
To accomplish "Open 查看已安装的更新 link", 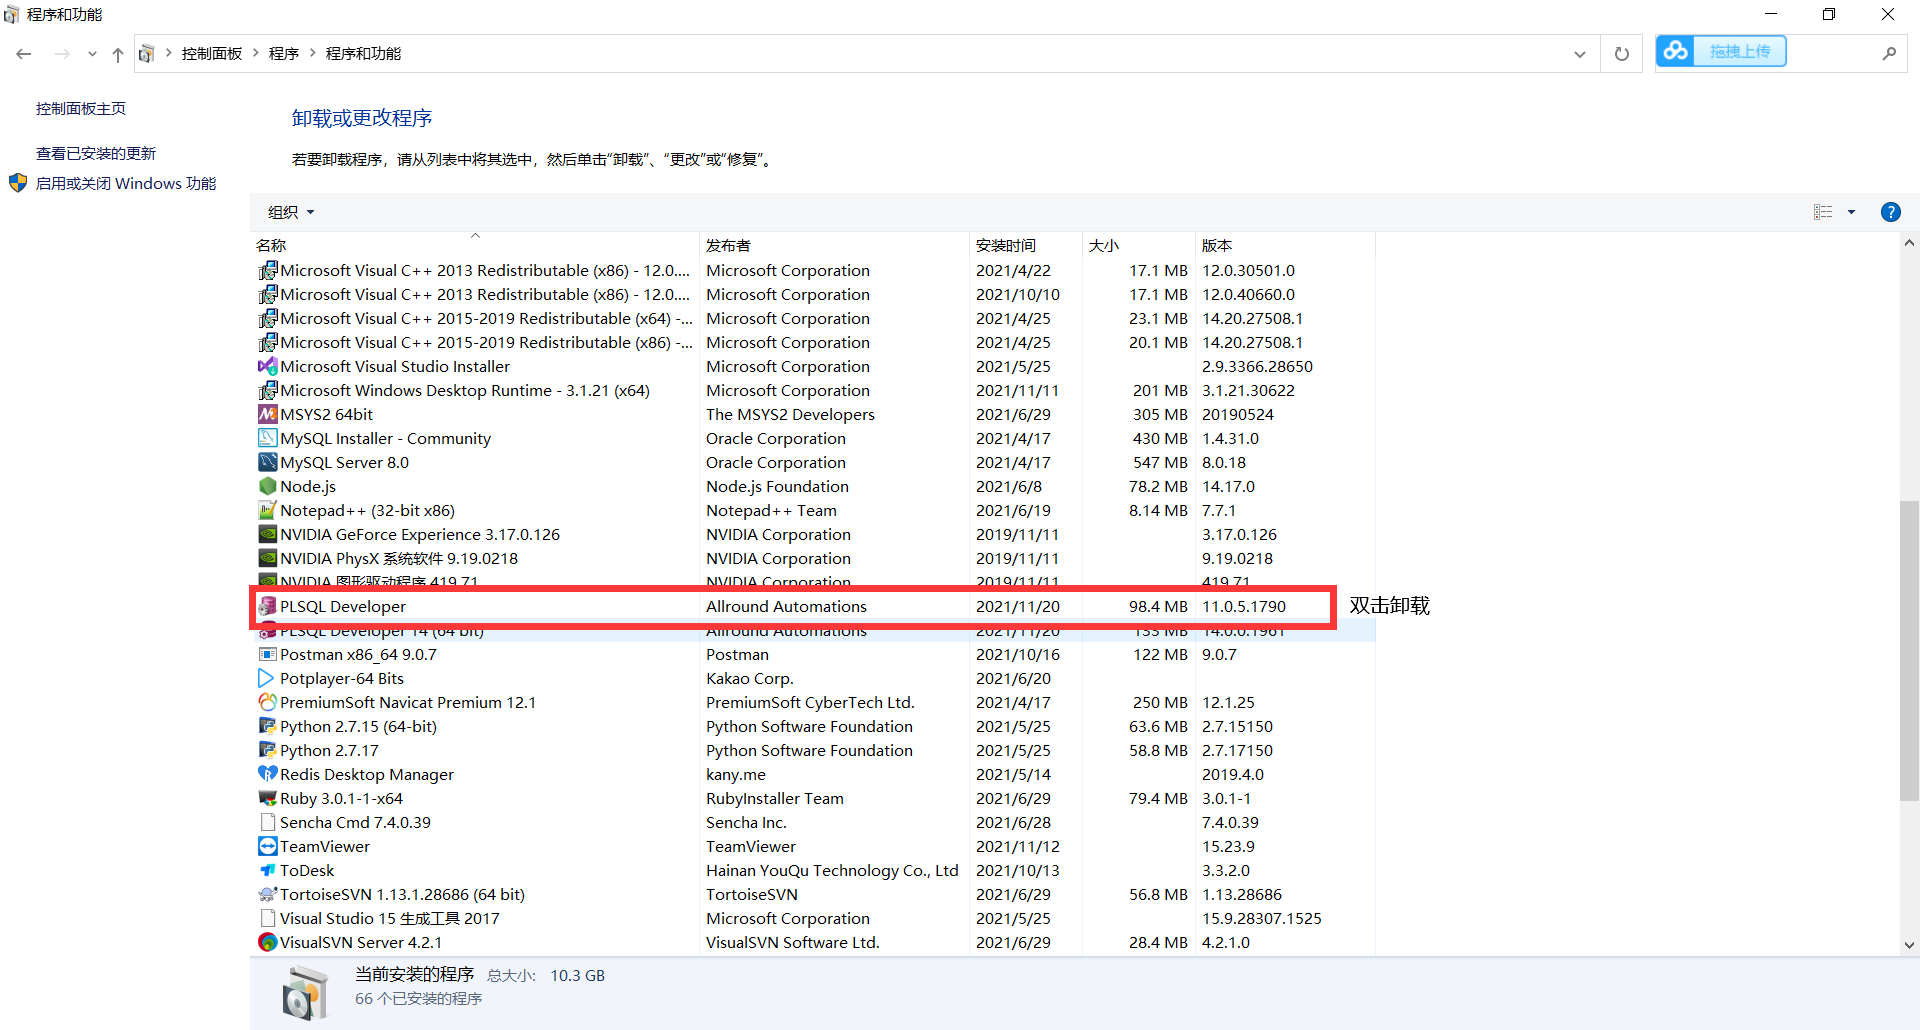I will pyautogui.click(x=96, y=153).
